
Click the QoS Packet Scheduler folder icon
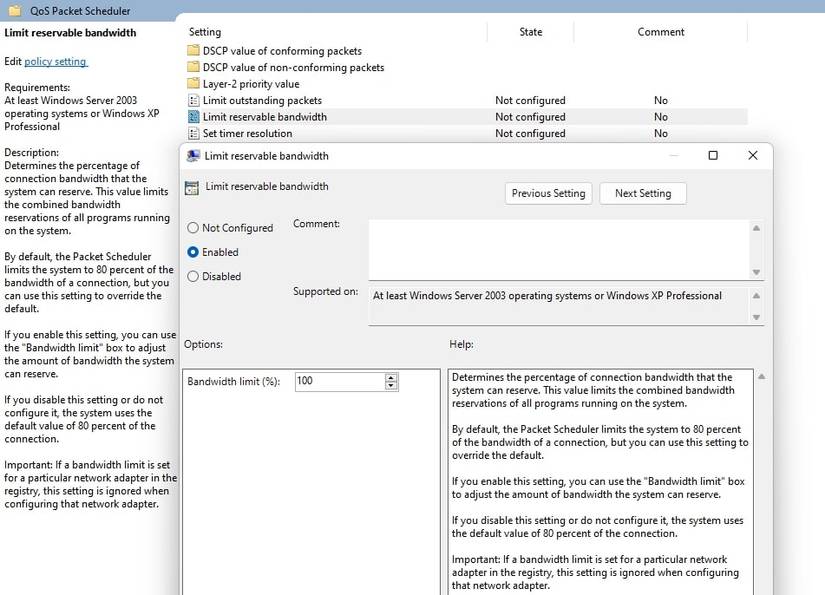pos(15,11)
